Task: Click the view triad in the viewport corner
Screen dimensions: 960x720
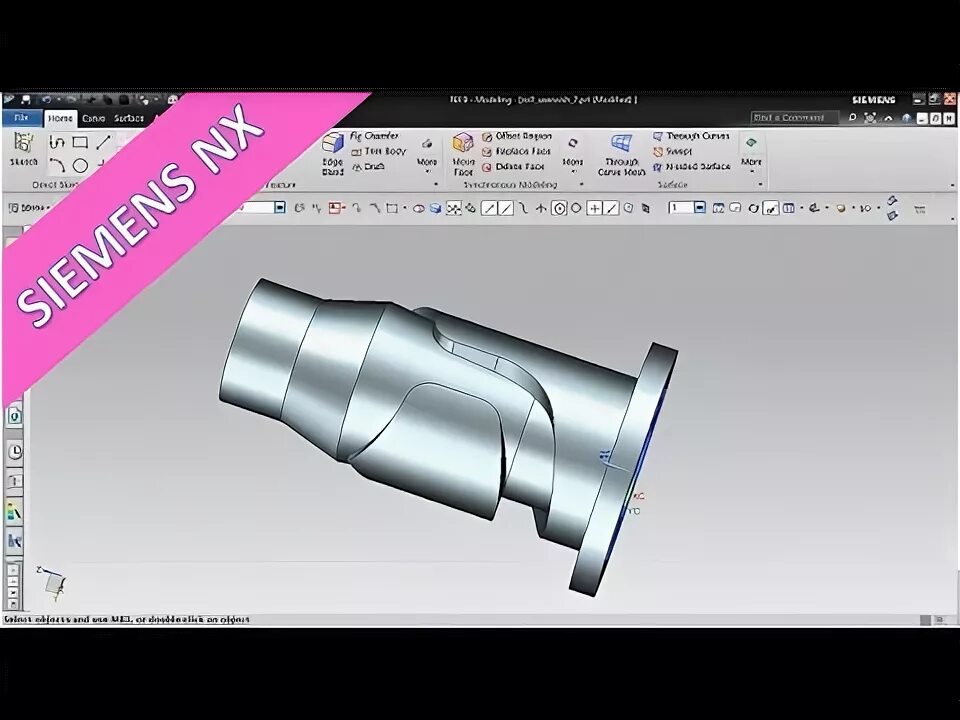Action: point(51,581)
